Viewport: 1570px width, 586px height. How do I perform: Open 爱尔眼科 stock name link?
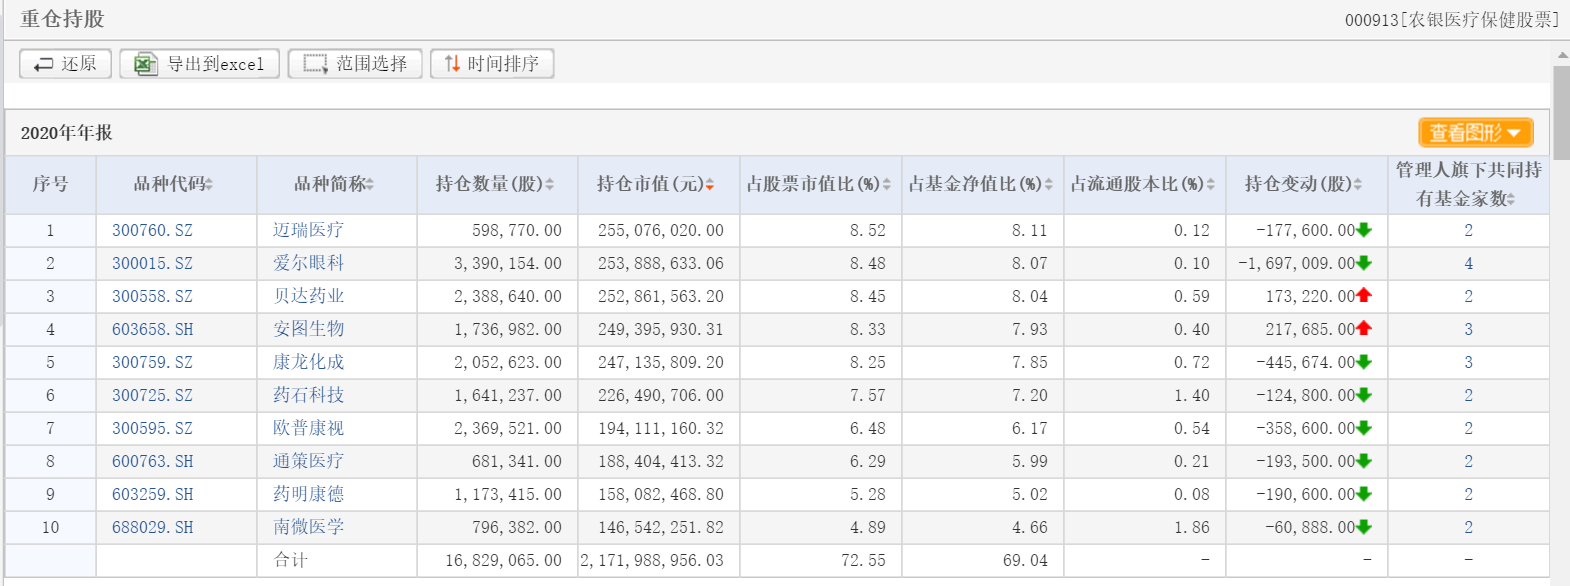pyautogui.click(x=308, y=264)
